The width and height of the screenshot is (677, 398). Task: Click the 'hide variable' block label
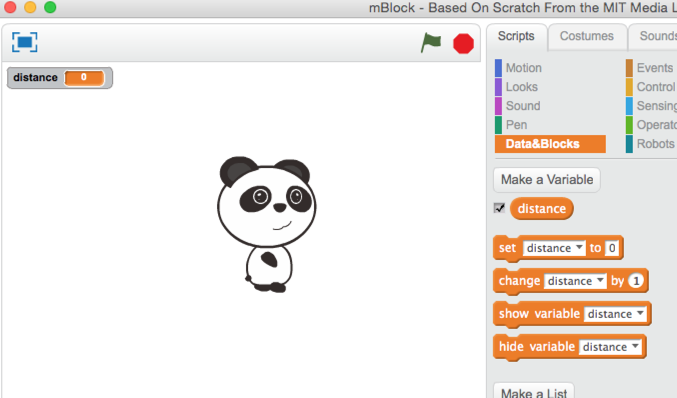[x=537, y=347]
